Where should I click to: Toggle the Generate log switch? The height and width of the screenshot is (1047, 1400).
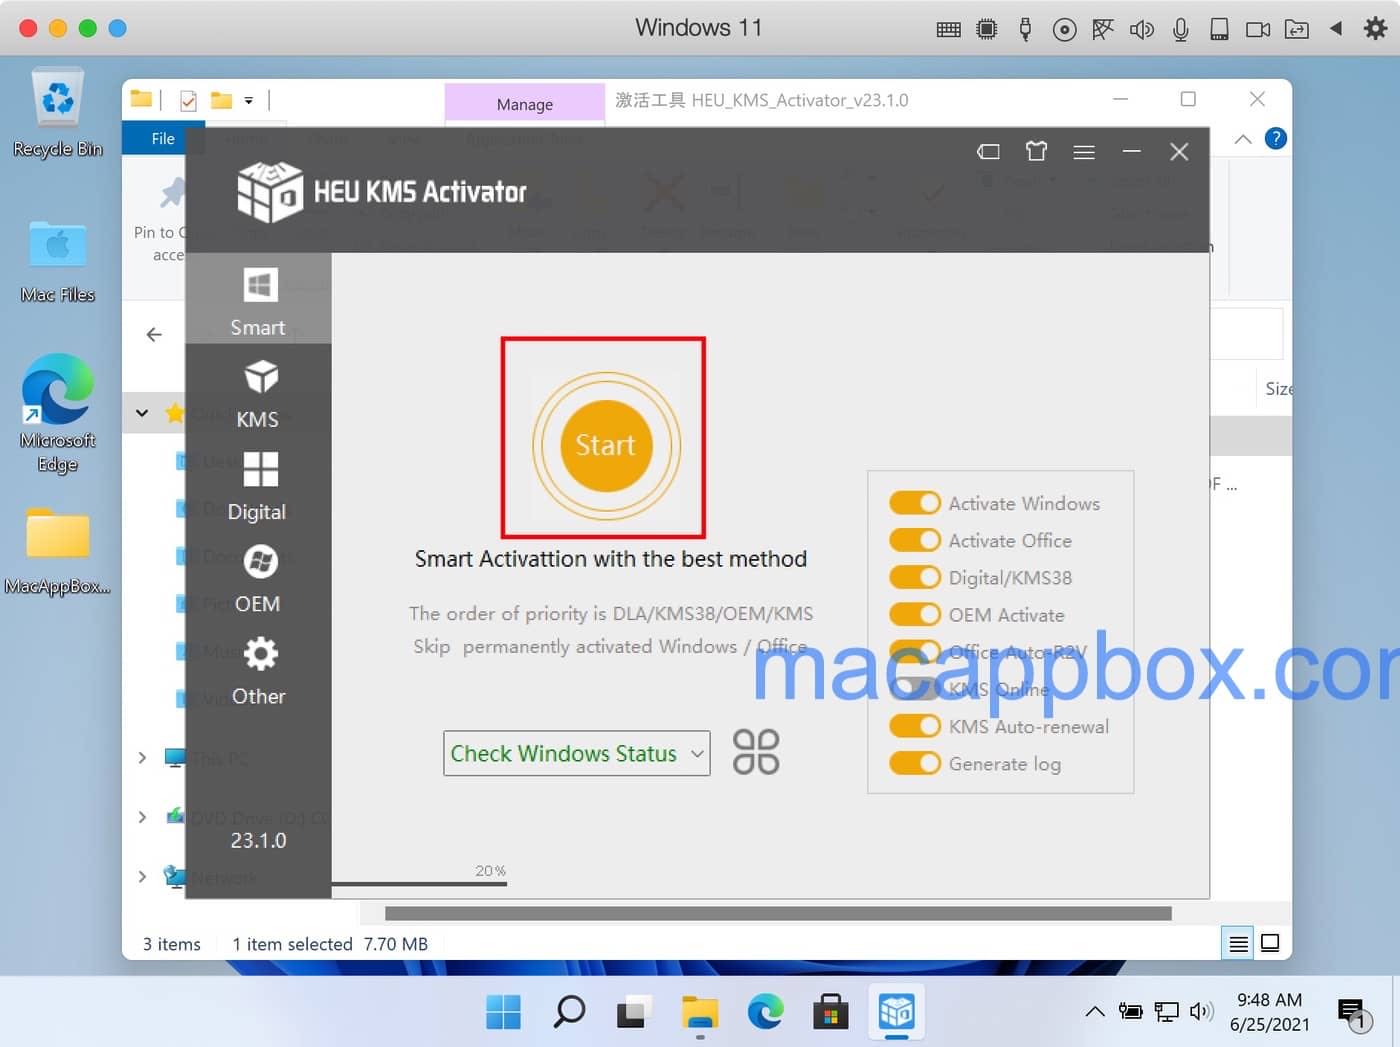915,763
